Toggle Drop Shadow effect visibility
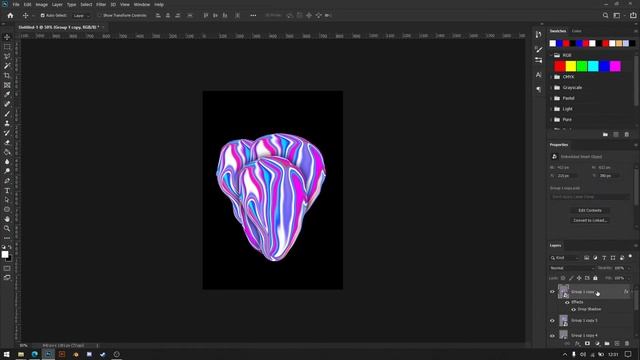Viewport: 640px width, 360px height. (573, 309)
